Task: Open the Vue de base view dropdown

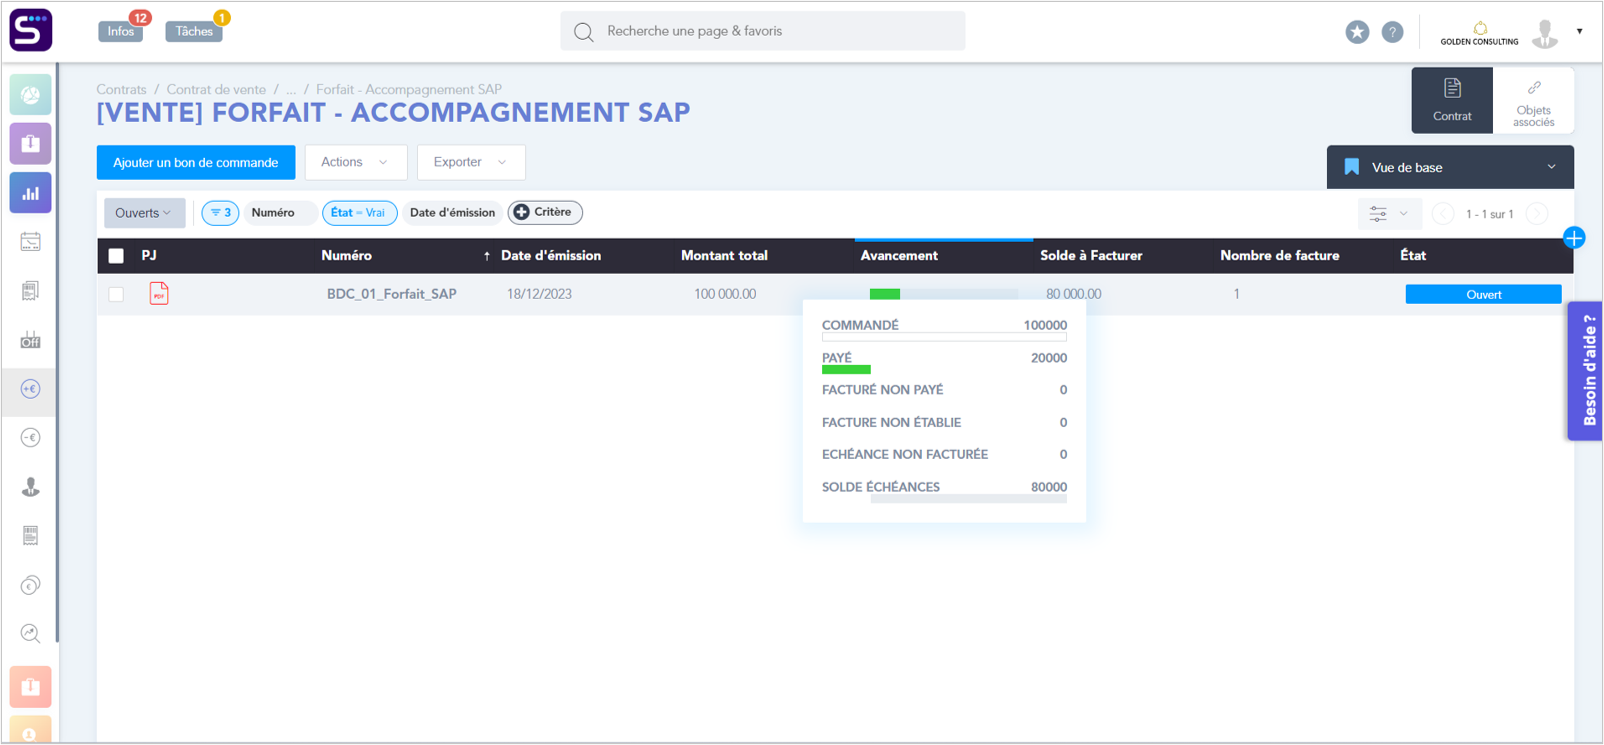Action: [1450, 167]
